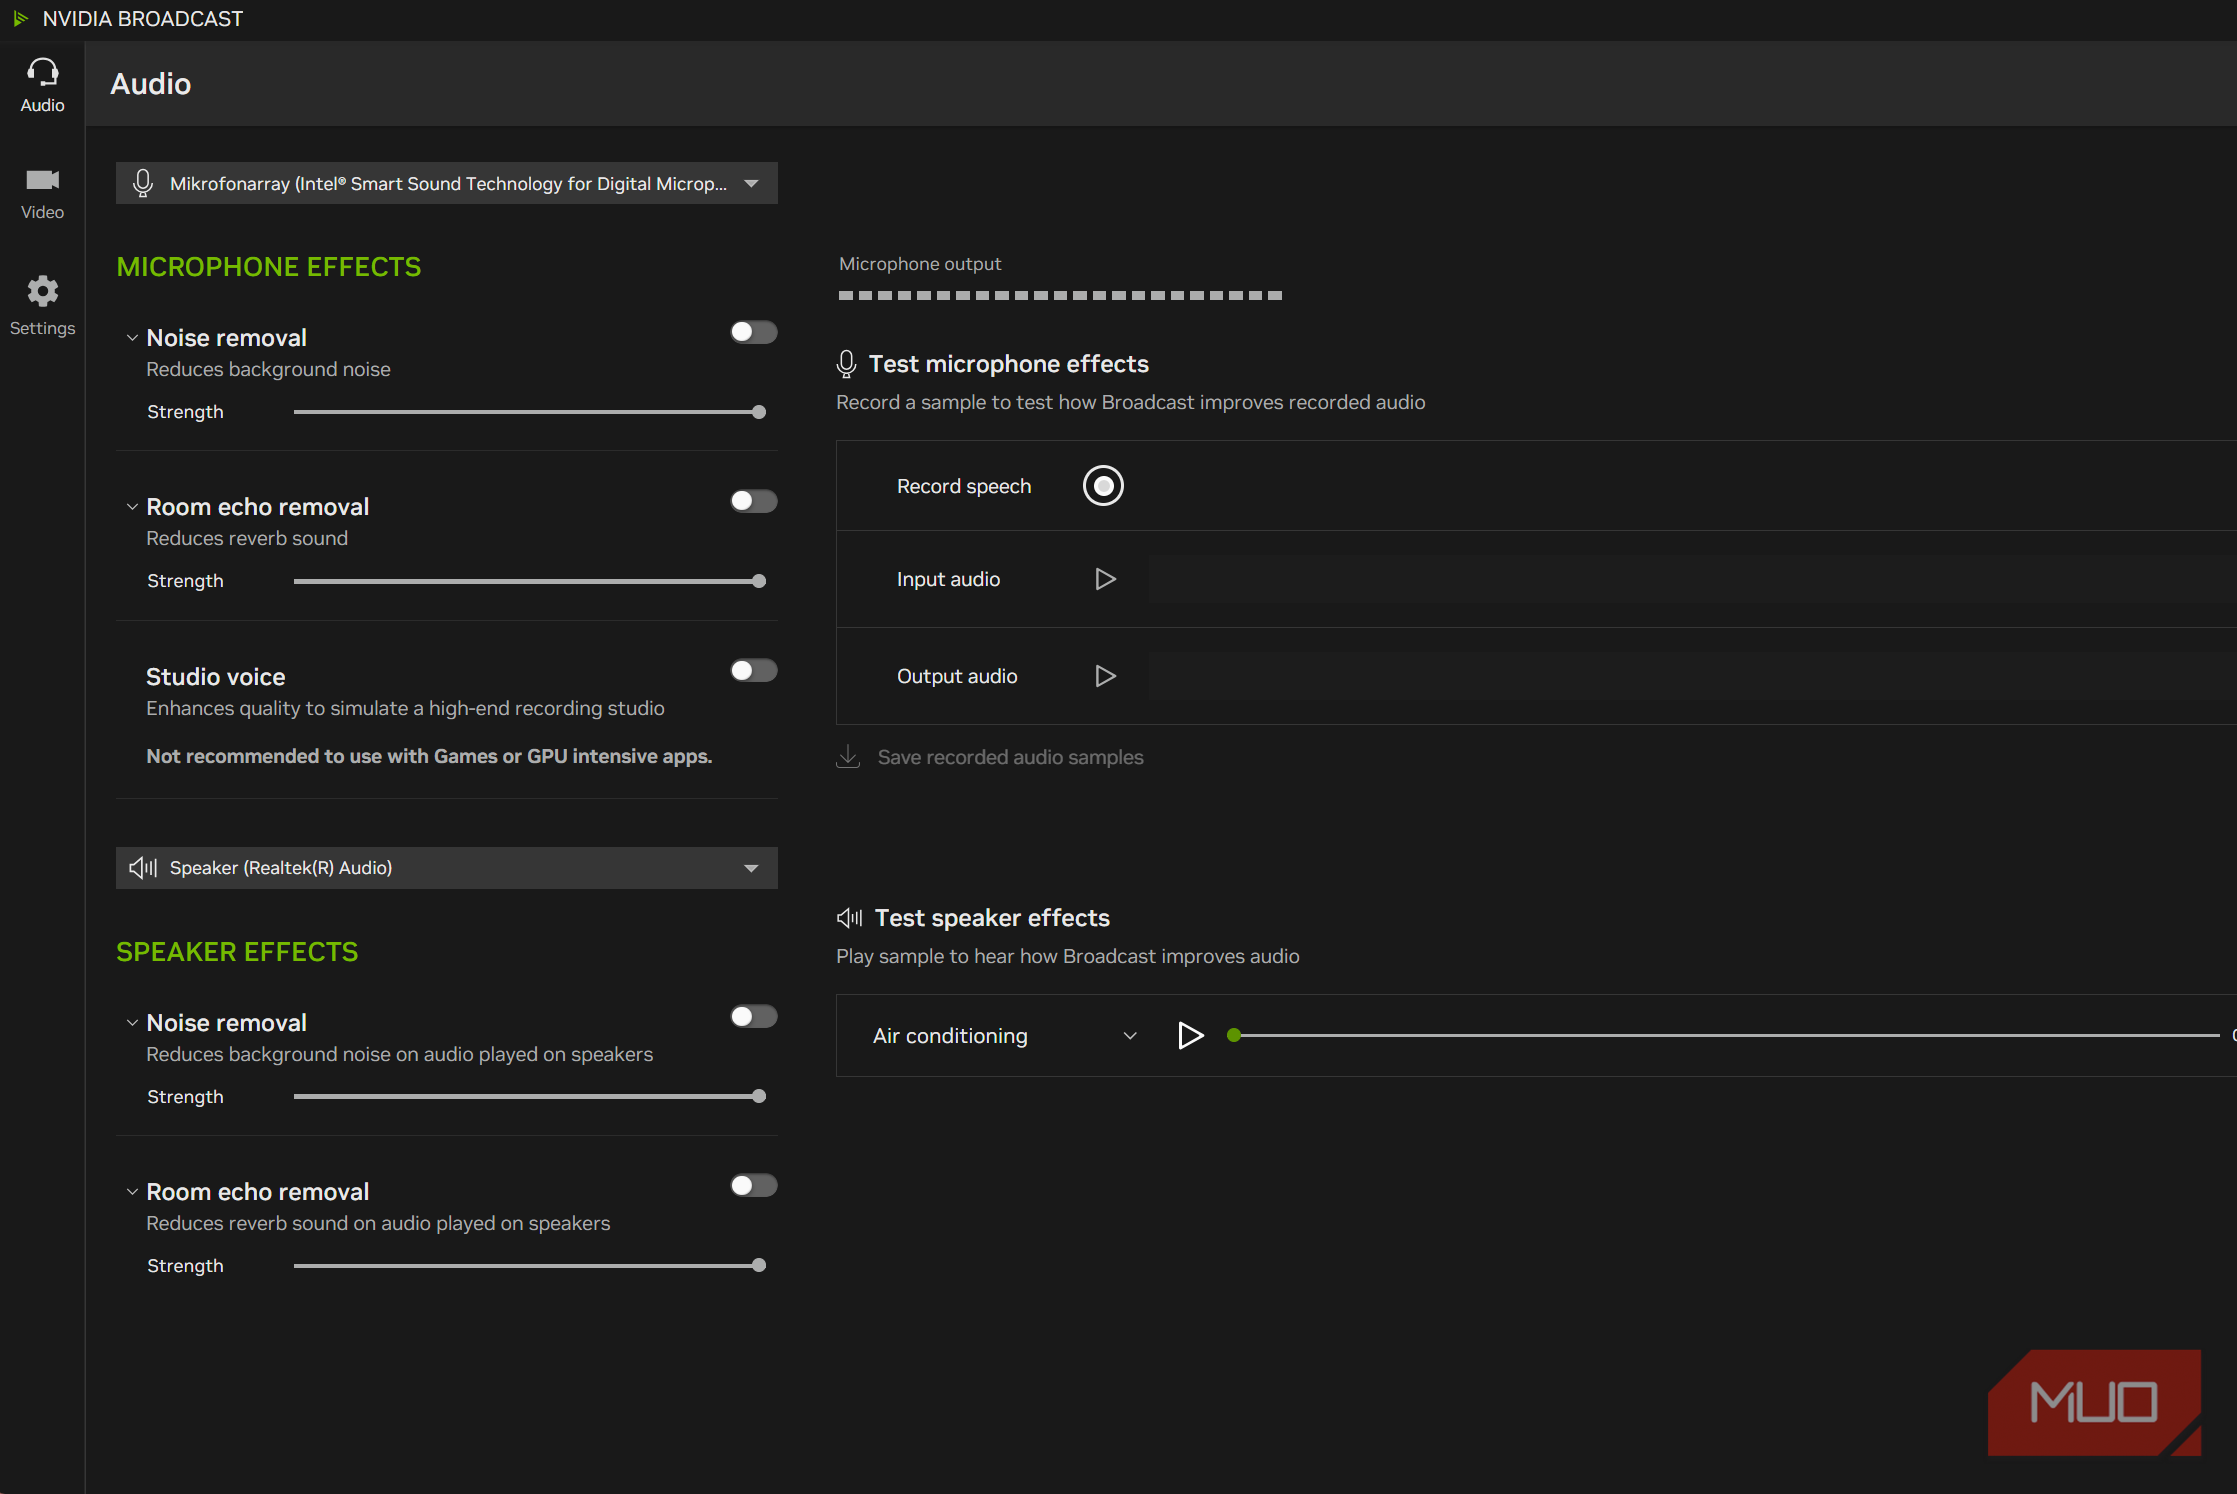The image size is (2237, 1494).
Task: Turn on speaker Room echo removal
Action: click(x=753, y=1186)
